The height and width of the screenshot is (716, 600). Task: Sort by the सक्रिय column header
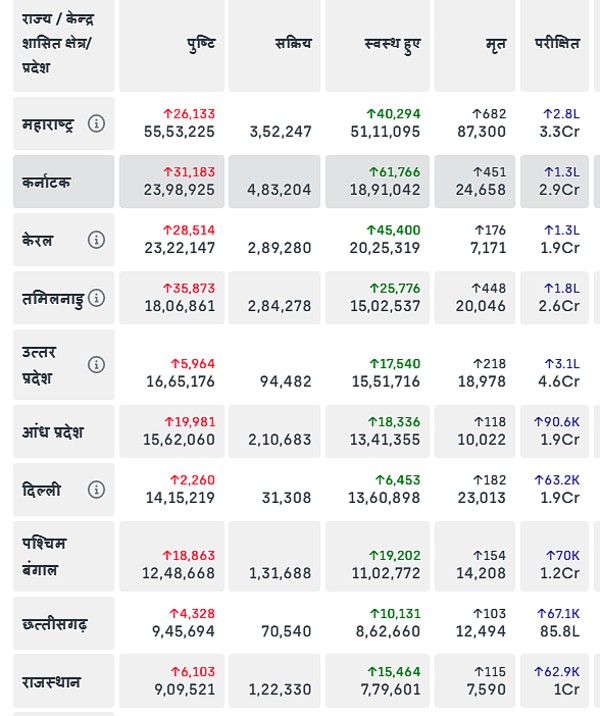pyautogui.click(x=293, y=44)
